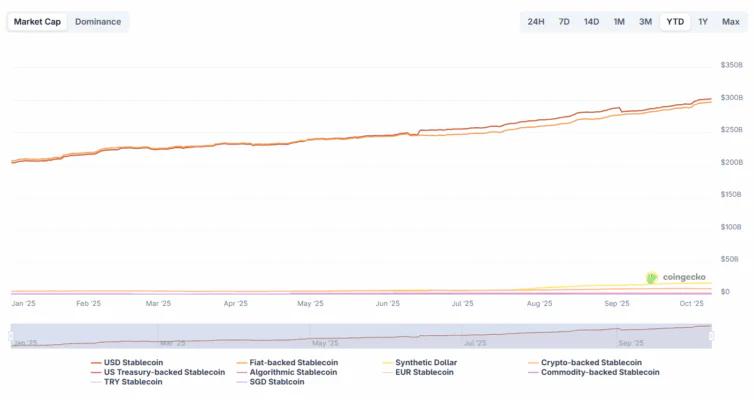Toggle Fiat-backed Stablecoin legend series
Viewport: 754px width, 400px height.
click(285, 362)
